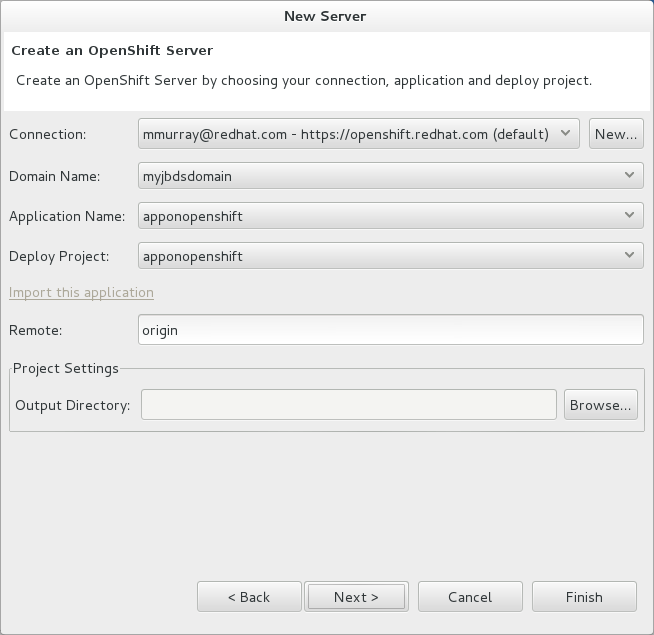Viewport: 654px width, 635px height.
Task: Proceed with the Next button
Action: coord(356,597)
